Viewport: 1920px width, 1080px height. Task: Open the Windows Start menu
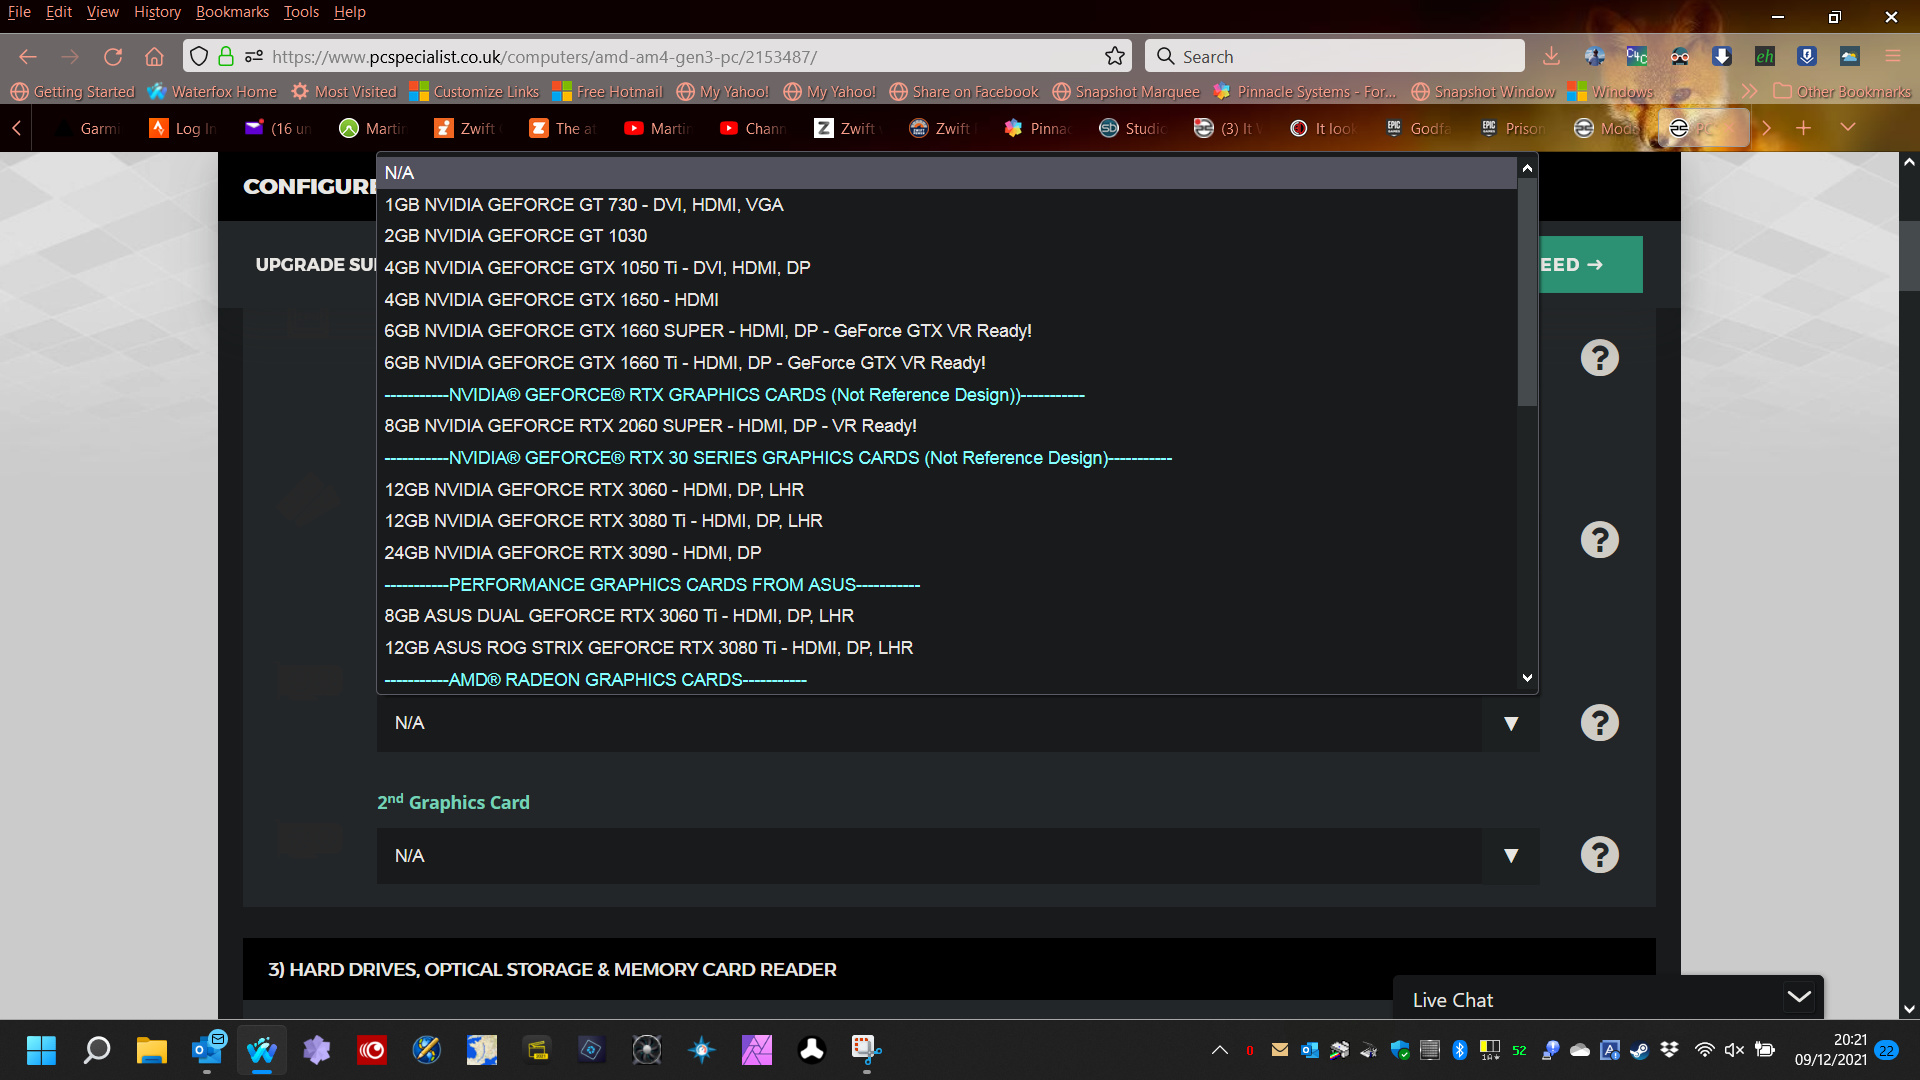click(41, 1050)
